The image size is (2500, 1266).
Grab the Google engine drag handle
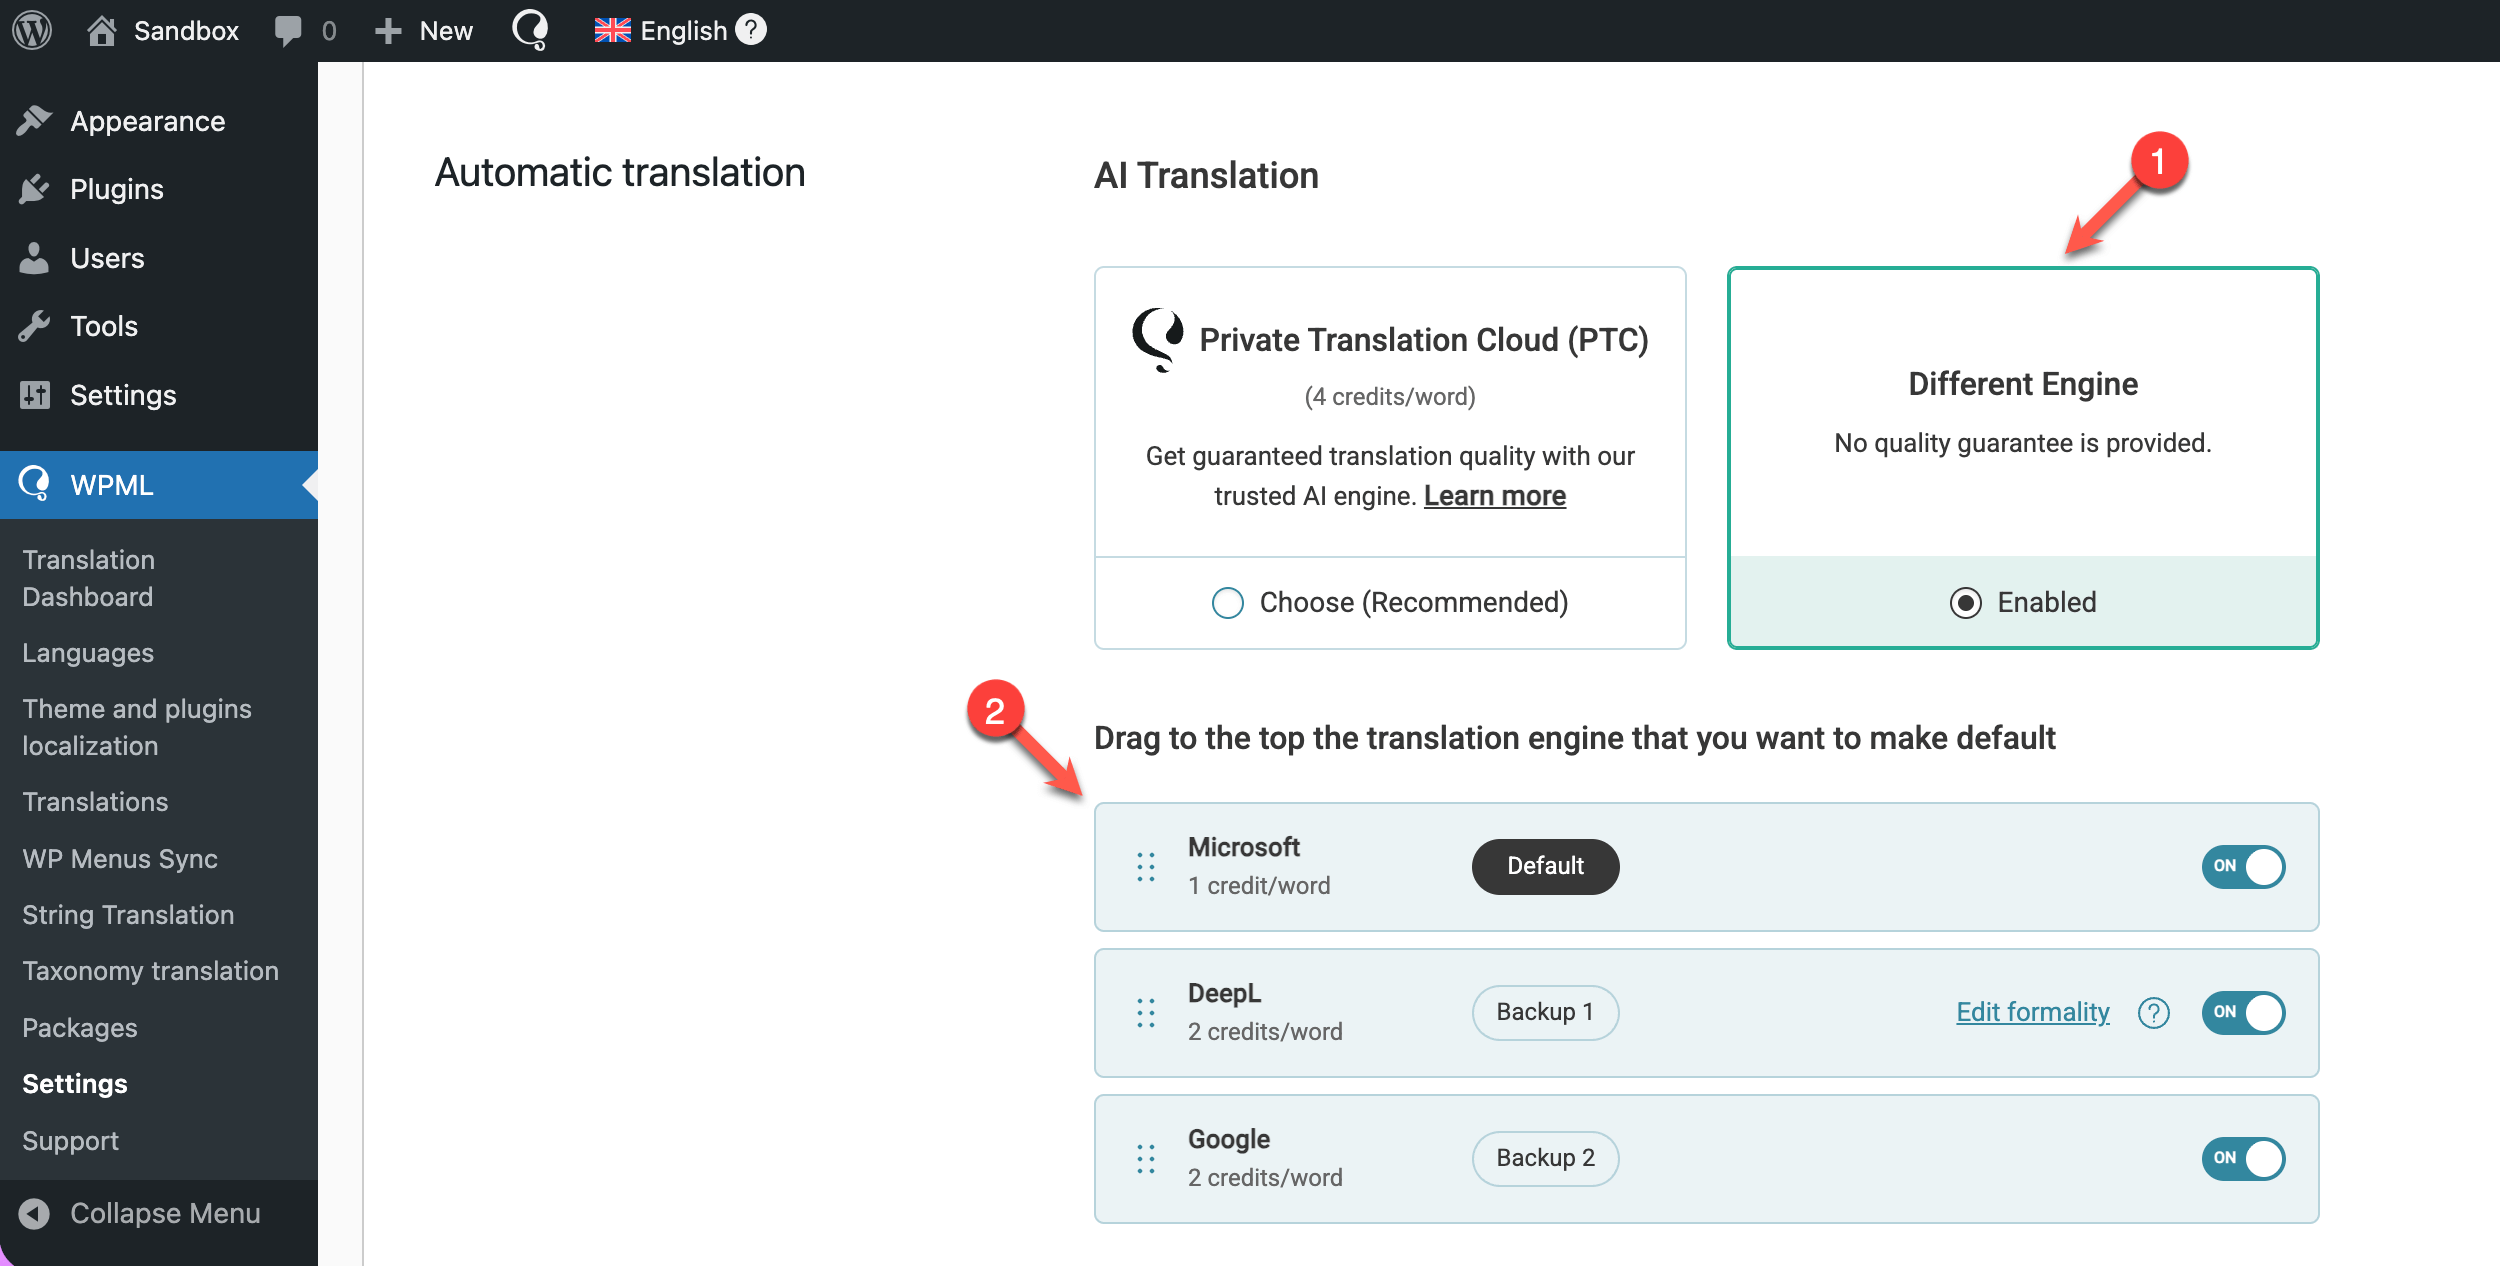(x=1146, y=1159)
